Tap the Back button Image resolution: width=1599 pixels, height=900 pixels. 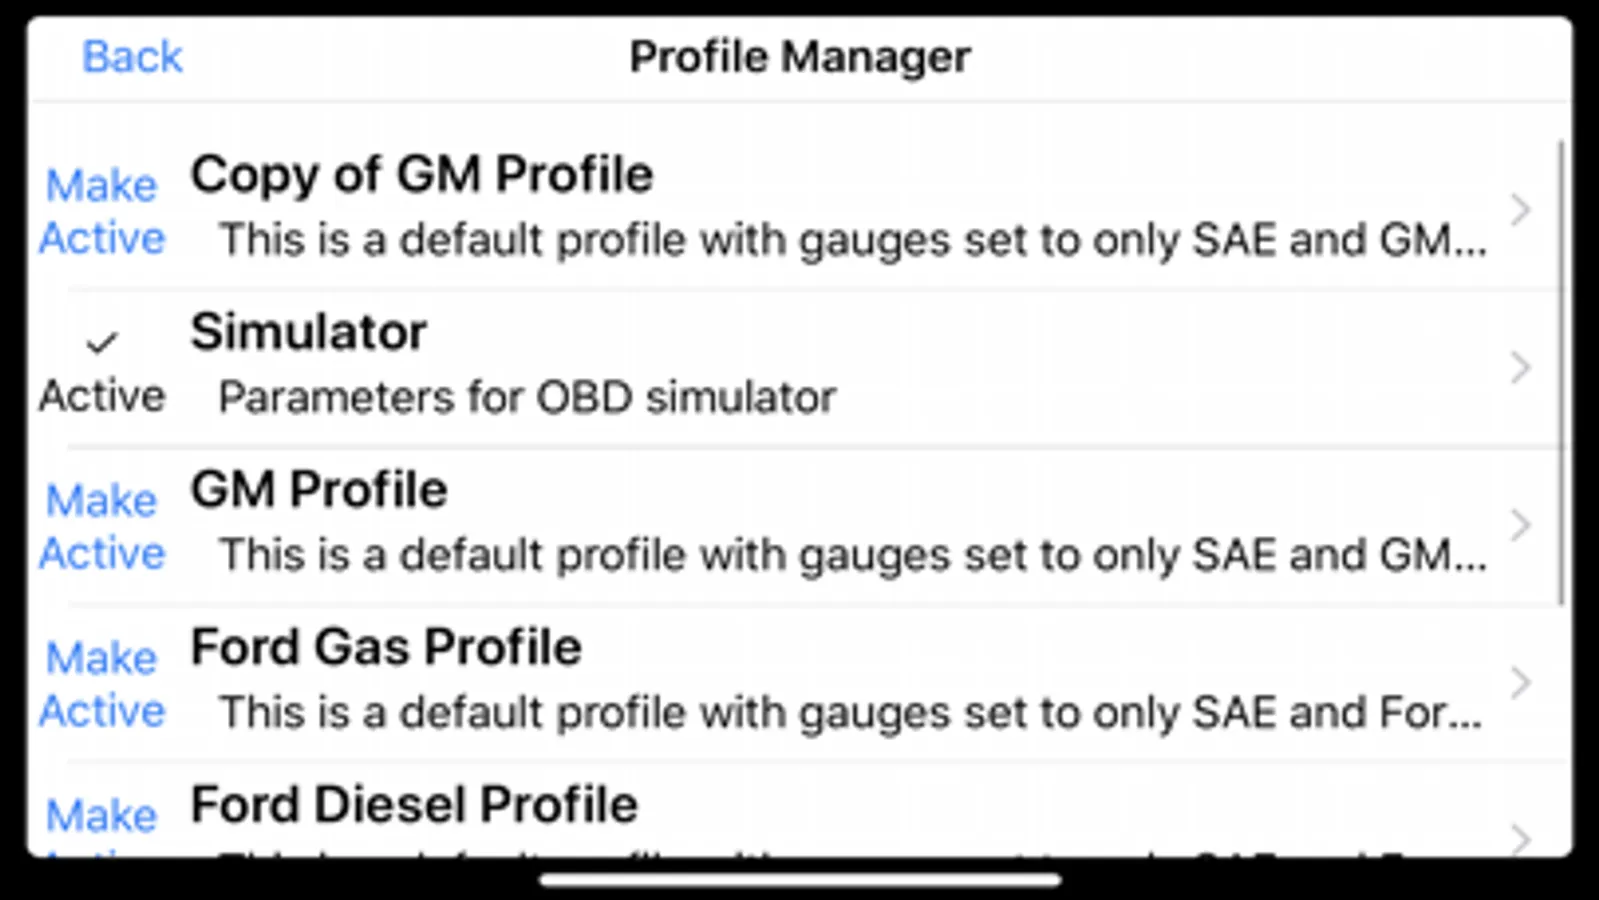tap(132, 57)
